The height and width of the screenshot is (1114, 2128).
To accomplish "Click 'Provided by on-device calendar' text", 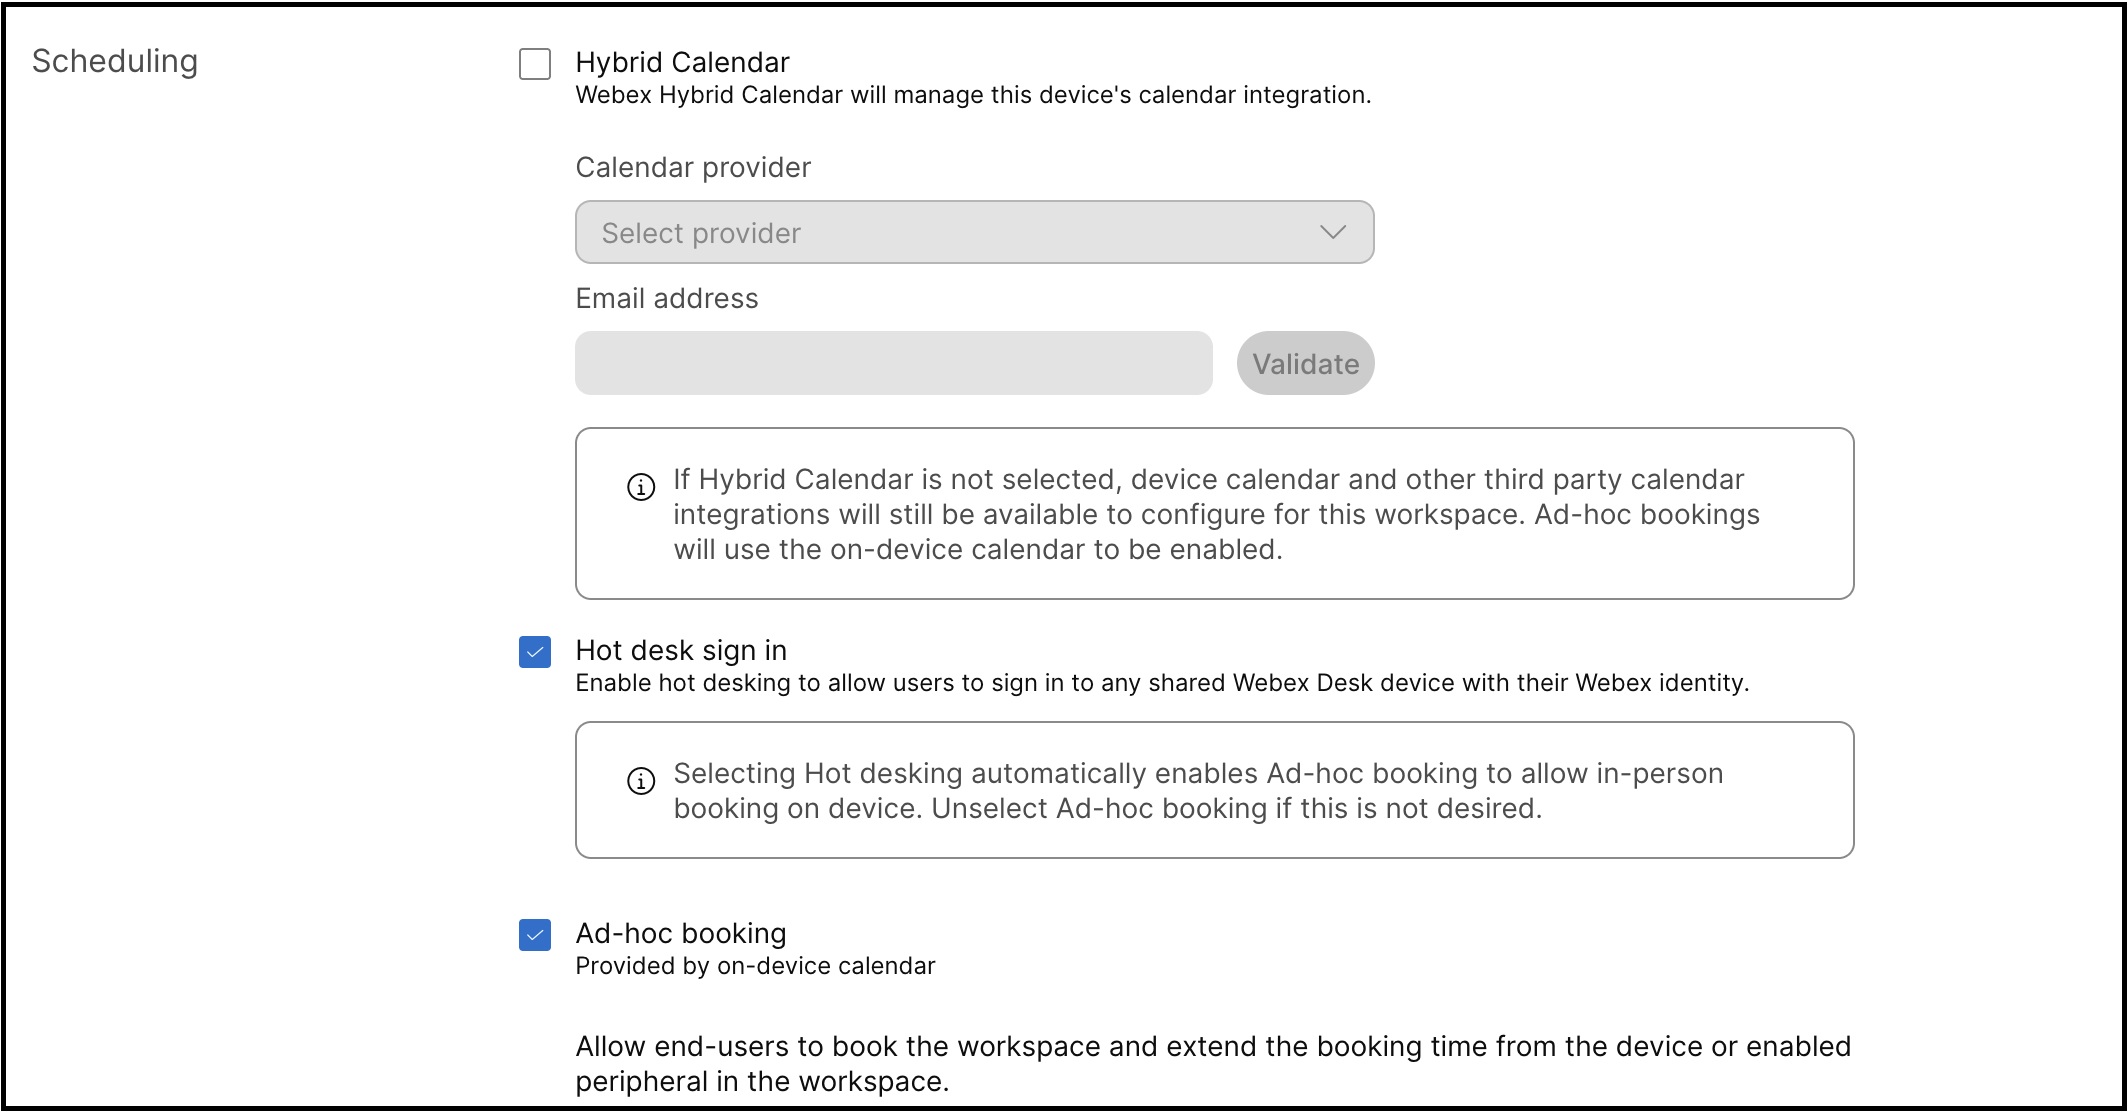I will coord(755,966).
